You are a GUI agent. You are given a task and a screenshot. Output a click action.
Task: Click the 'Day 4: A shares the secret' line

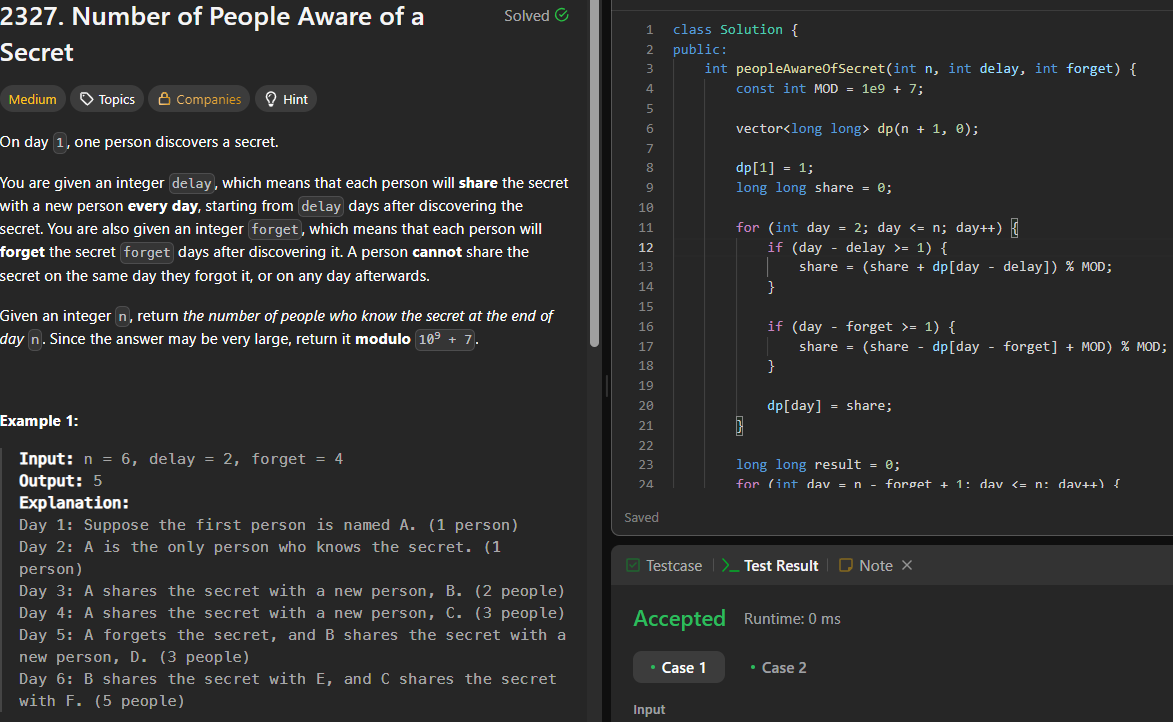pyautogui.click(x=292, y=613)
